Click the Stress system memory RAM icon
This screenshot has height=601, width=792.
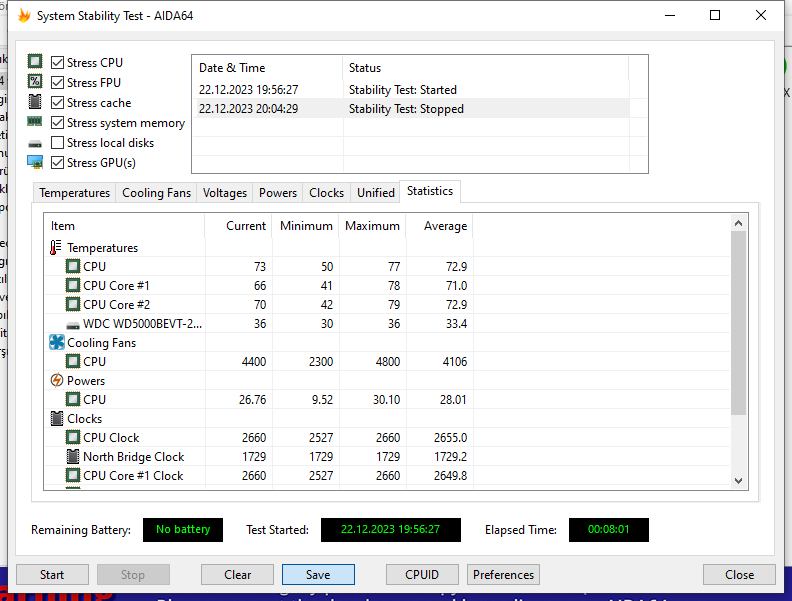click(35, 122)
